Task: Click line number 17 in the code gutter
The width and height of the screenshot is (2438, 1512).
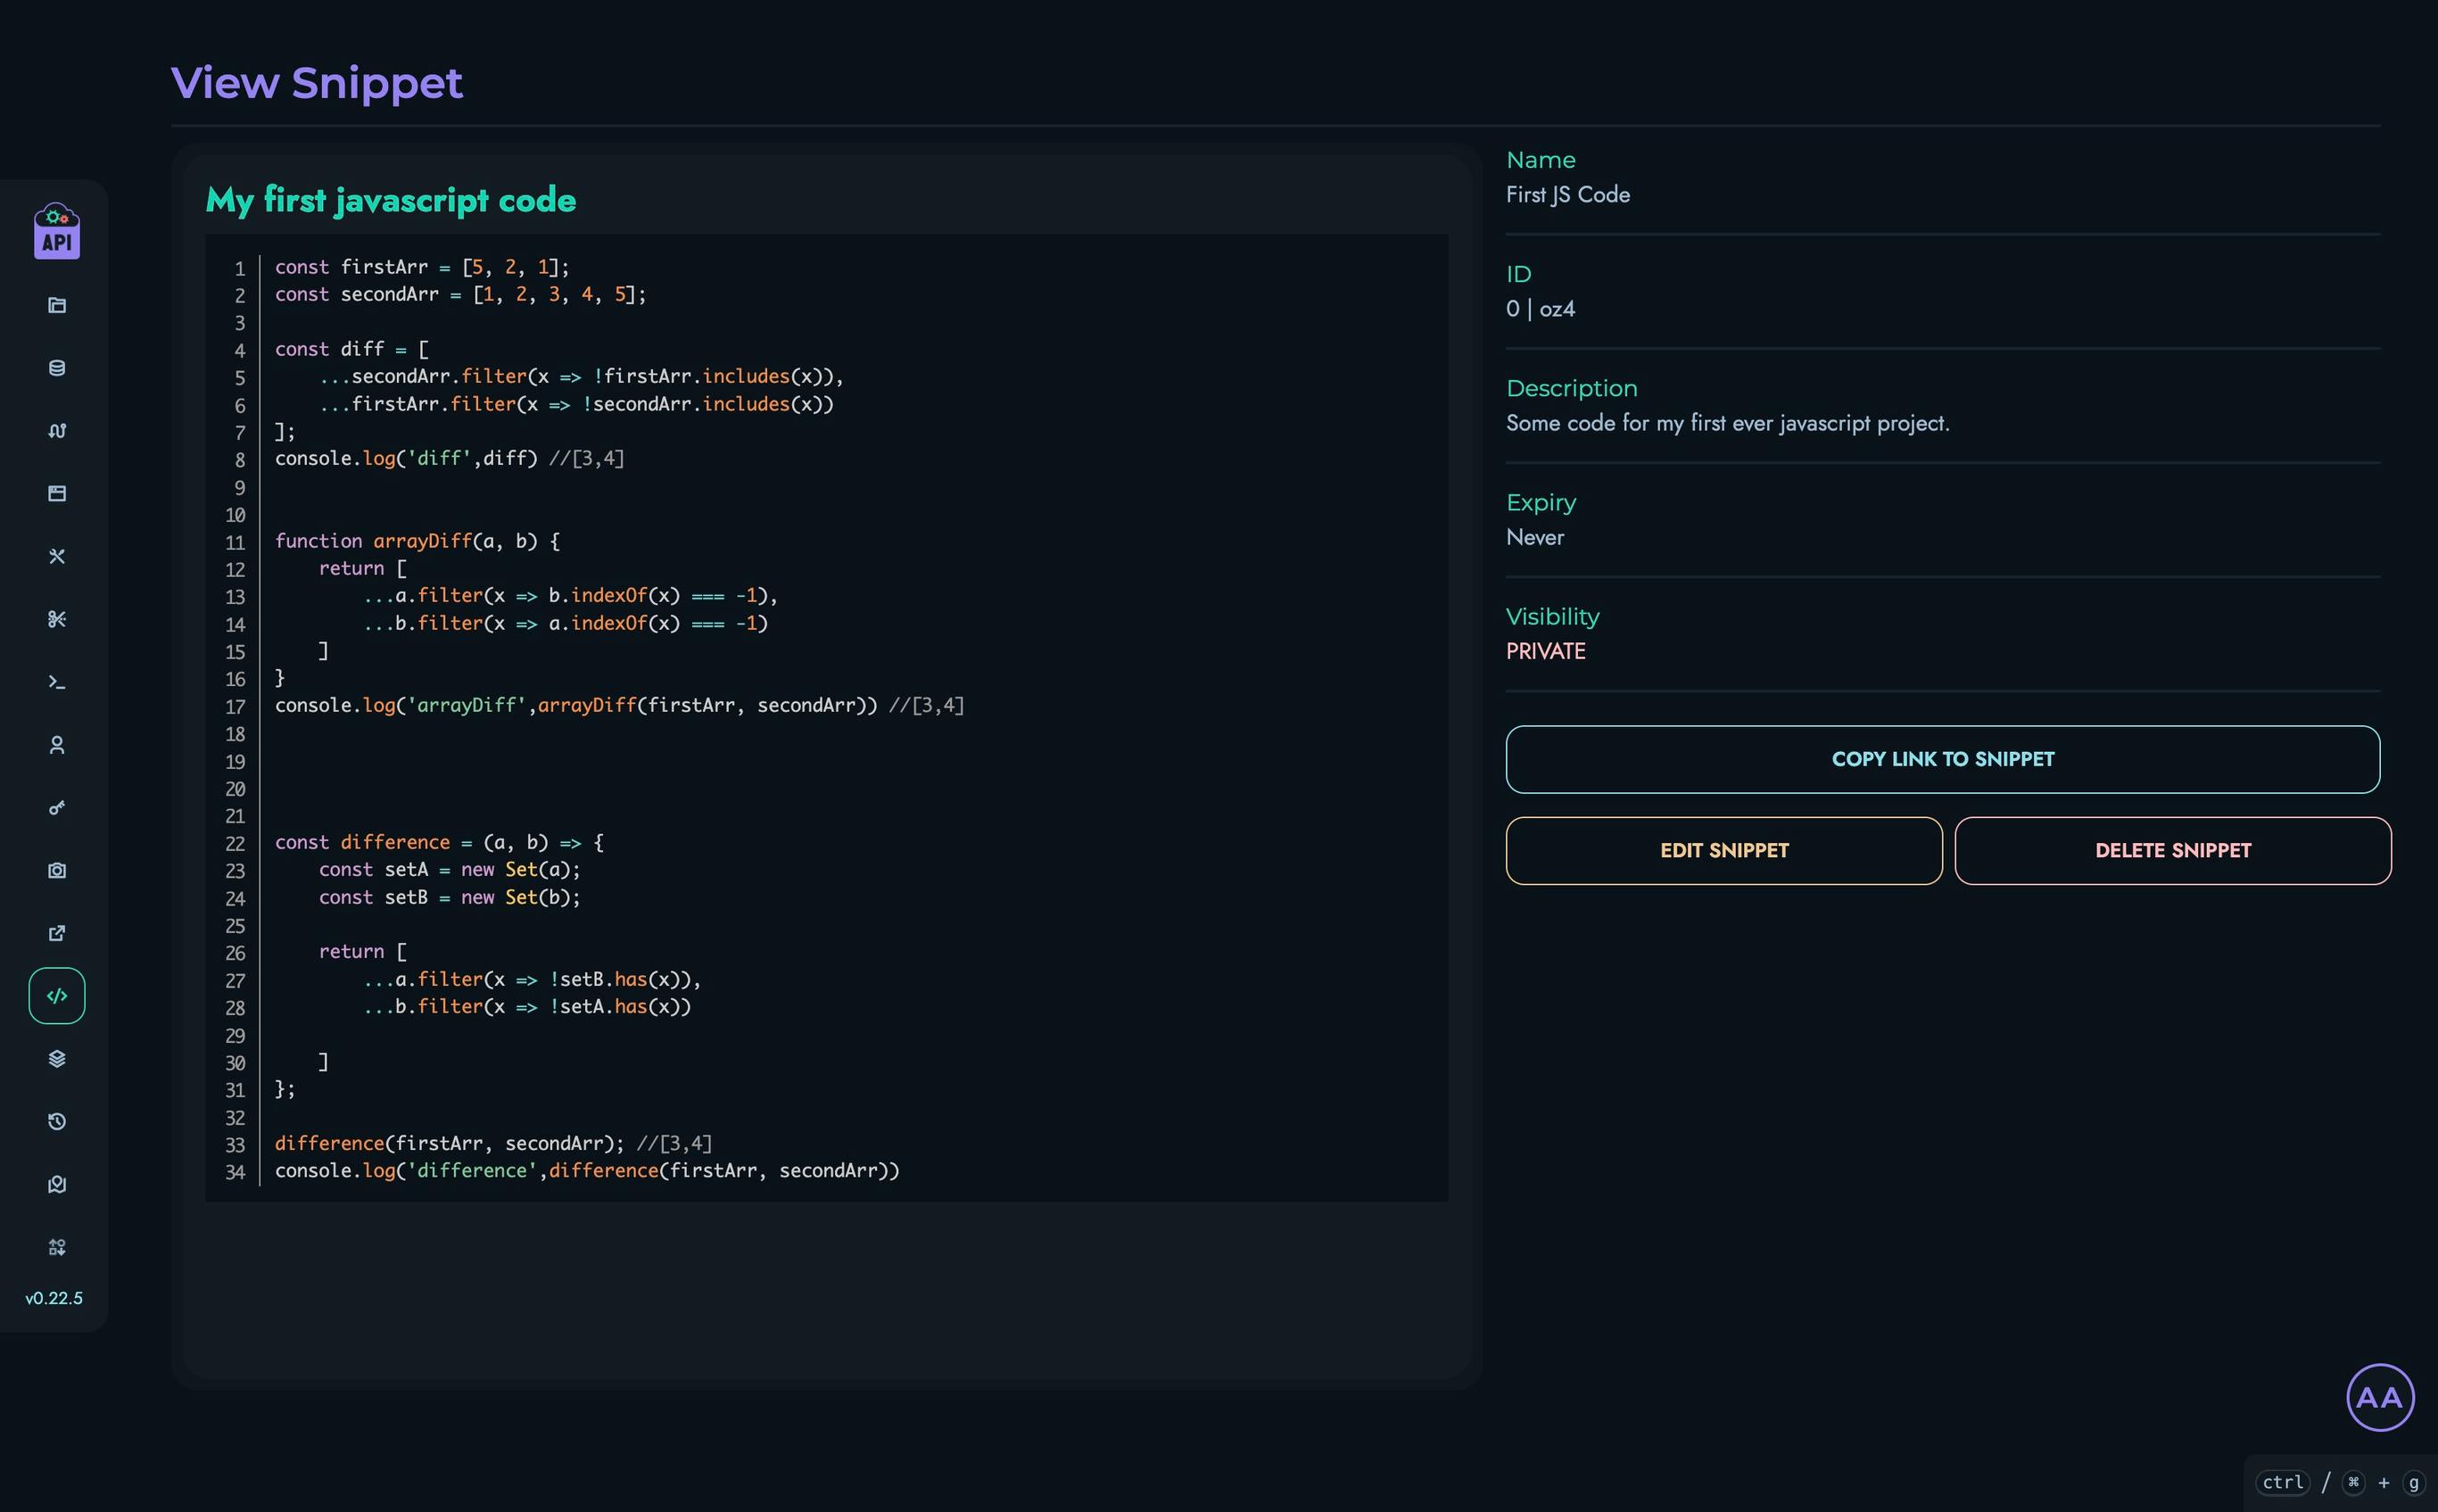Action: pyautogui.click(x=235, y=707)
